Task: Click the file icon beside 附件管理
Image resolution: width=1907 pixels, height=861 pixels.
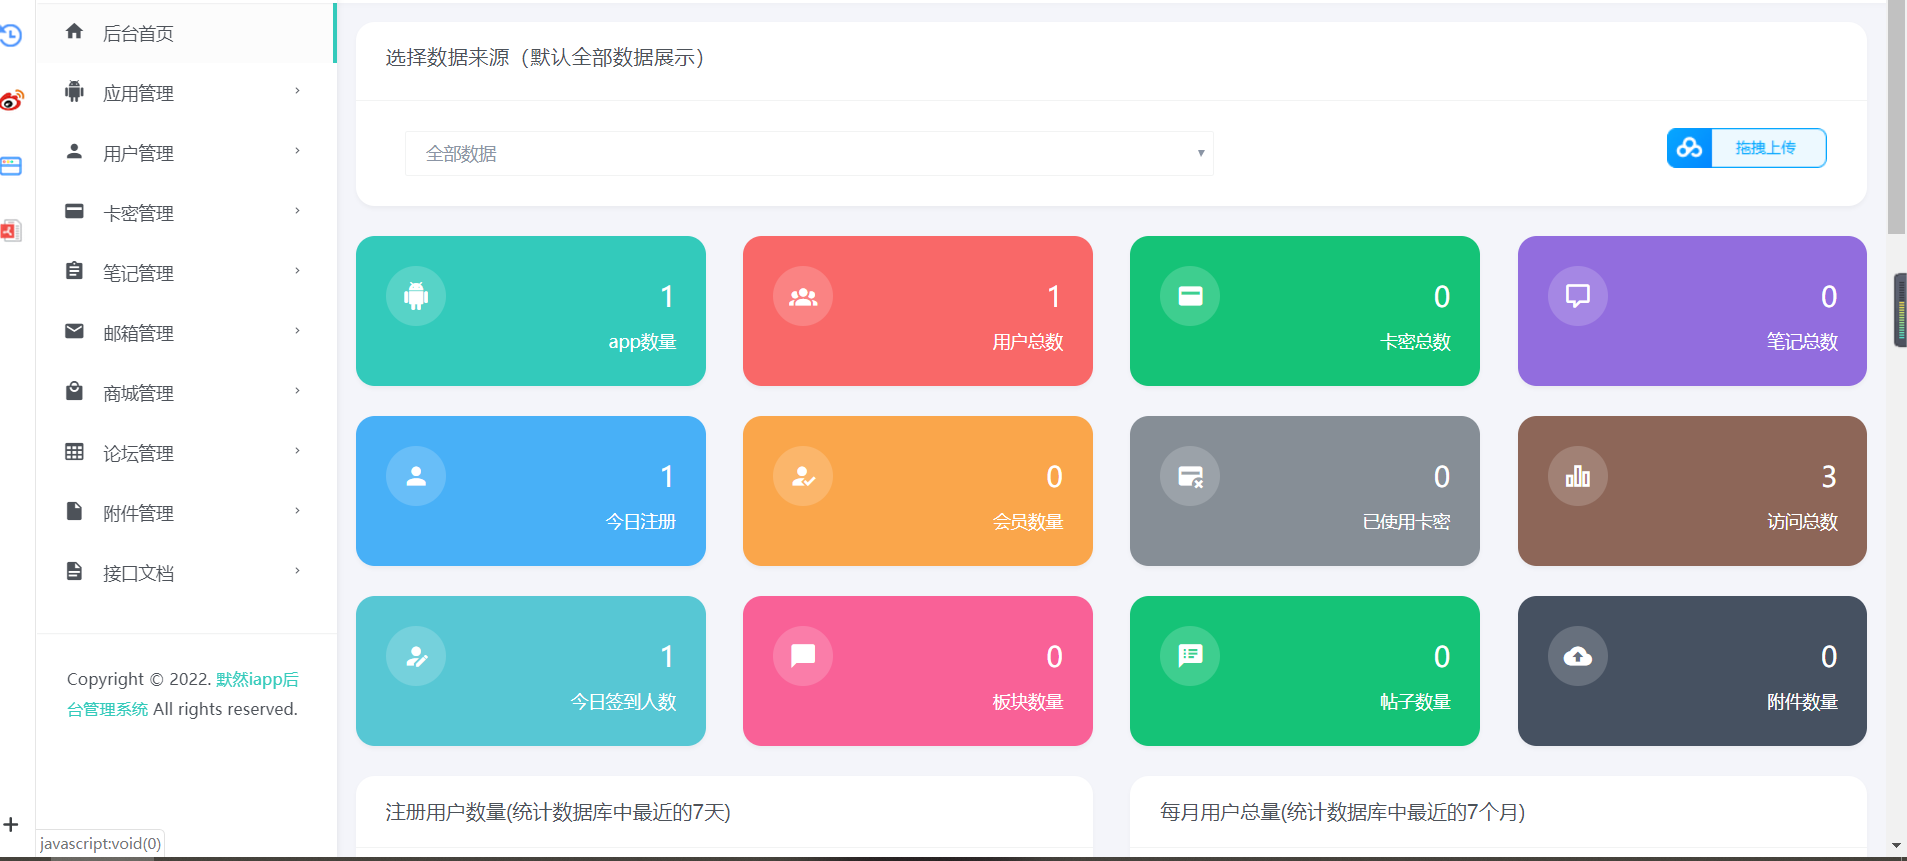Action: [74, 511]
